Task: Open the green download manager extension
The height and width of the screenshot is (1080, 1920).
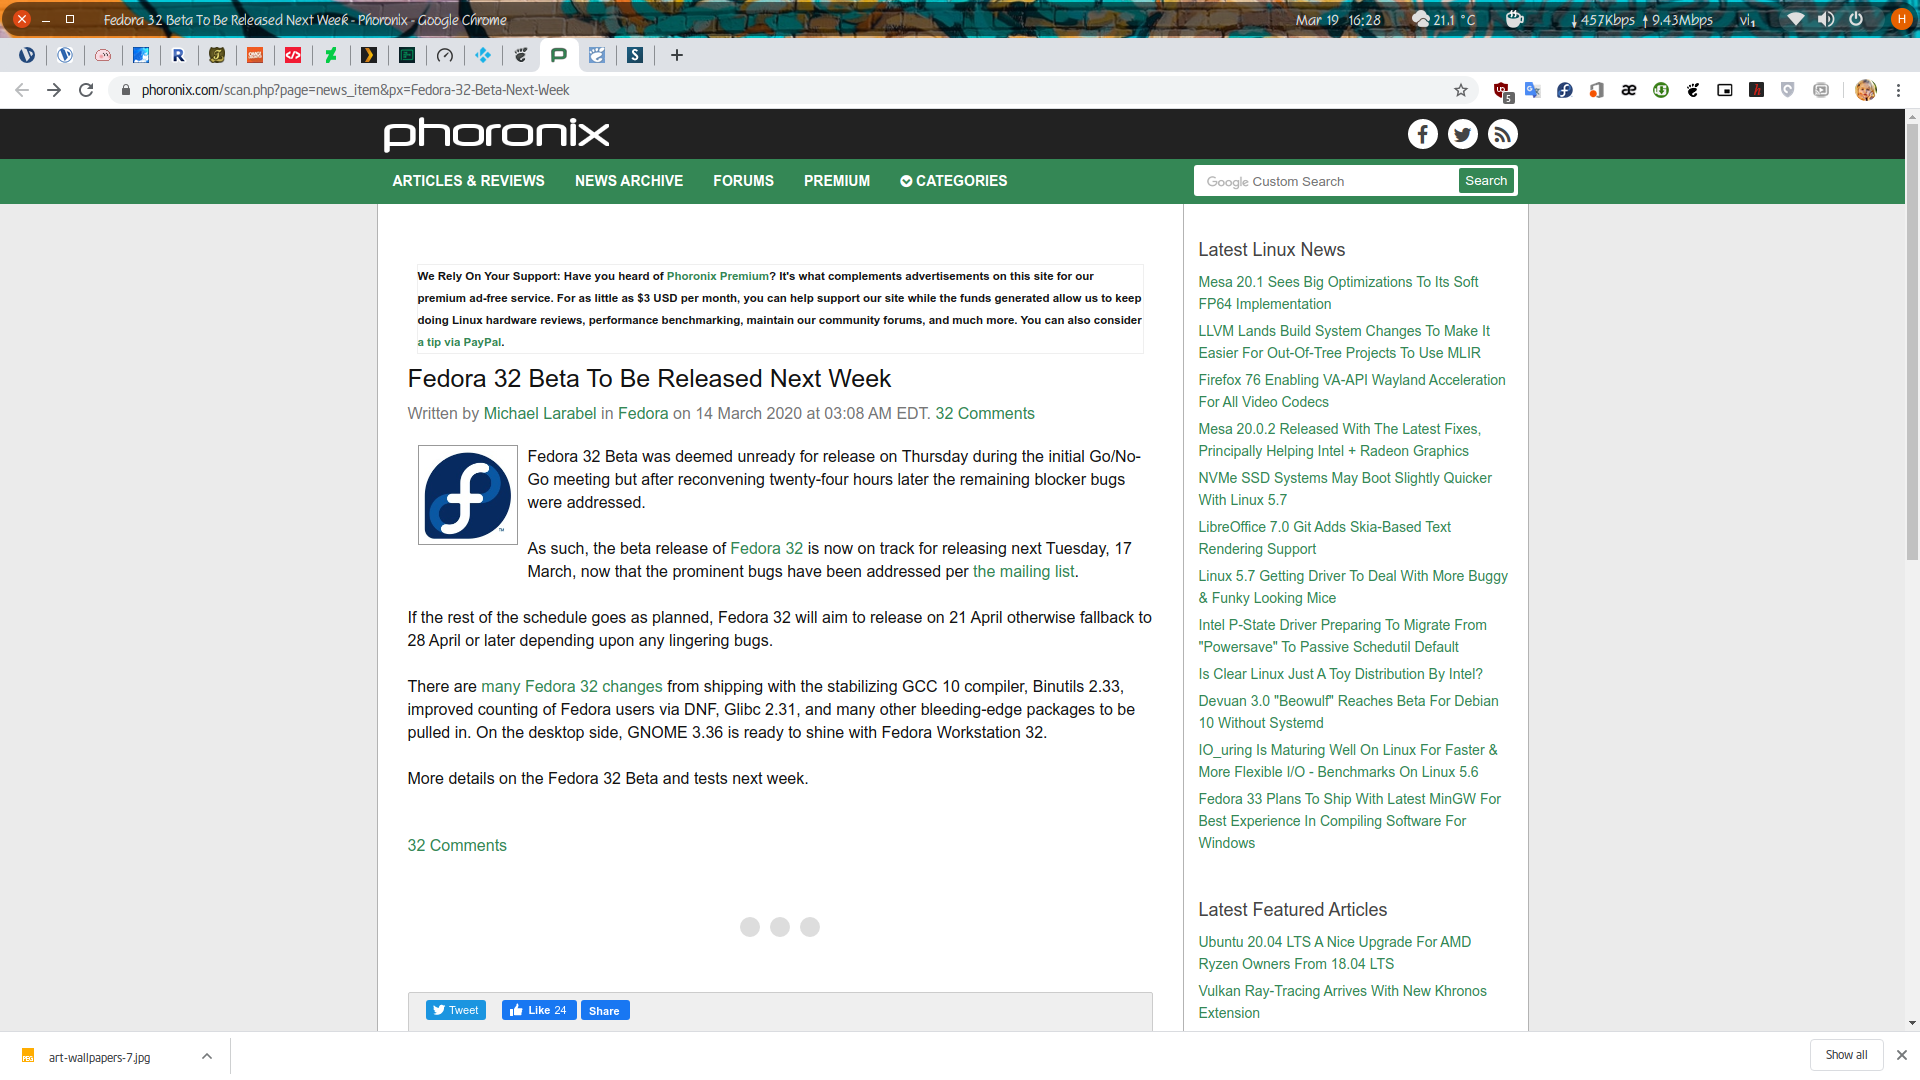Action: tap(1661, 90)
